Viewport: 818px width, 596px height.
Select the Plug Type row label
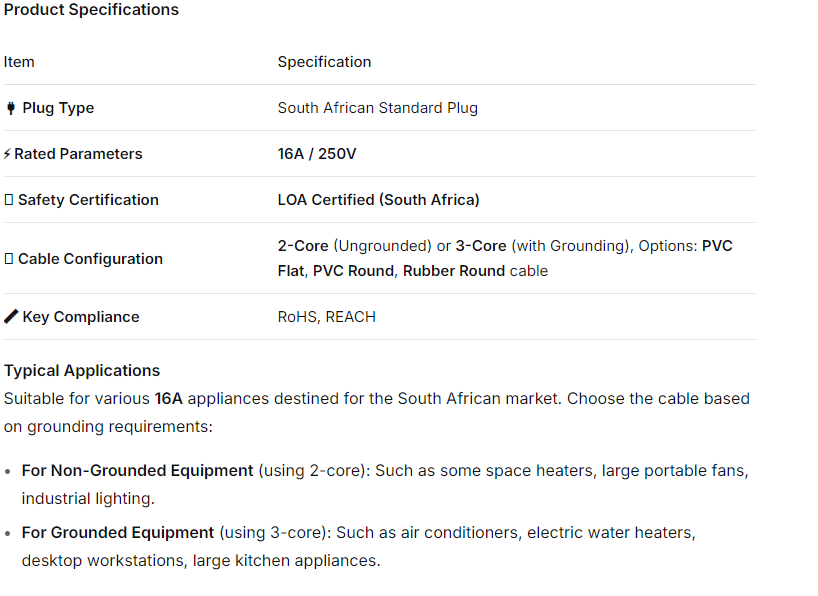pyautogui.click(x=58, y=108)
